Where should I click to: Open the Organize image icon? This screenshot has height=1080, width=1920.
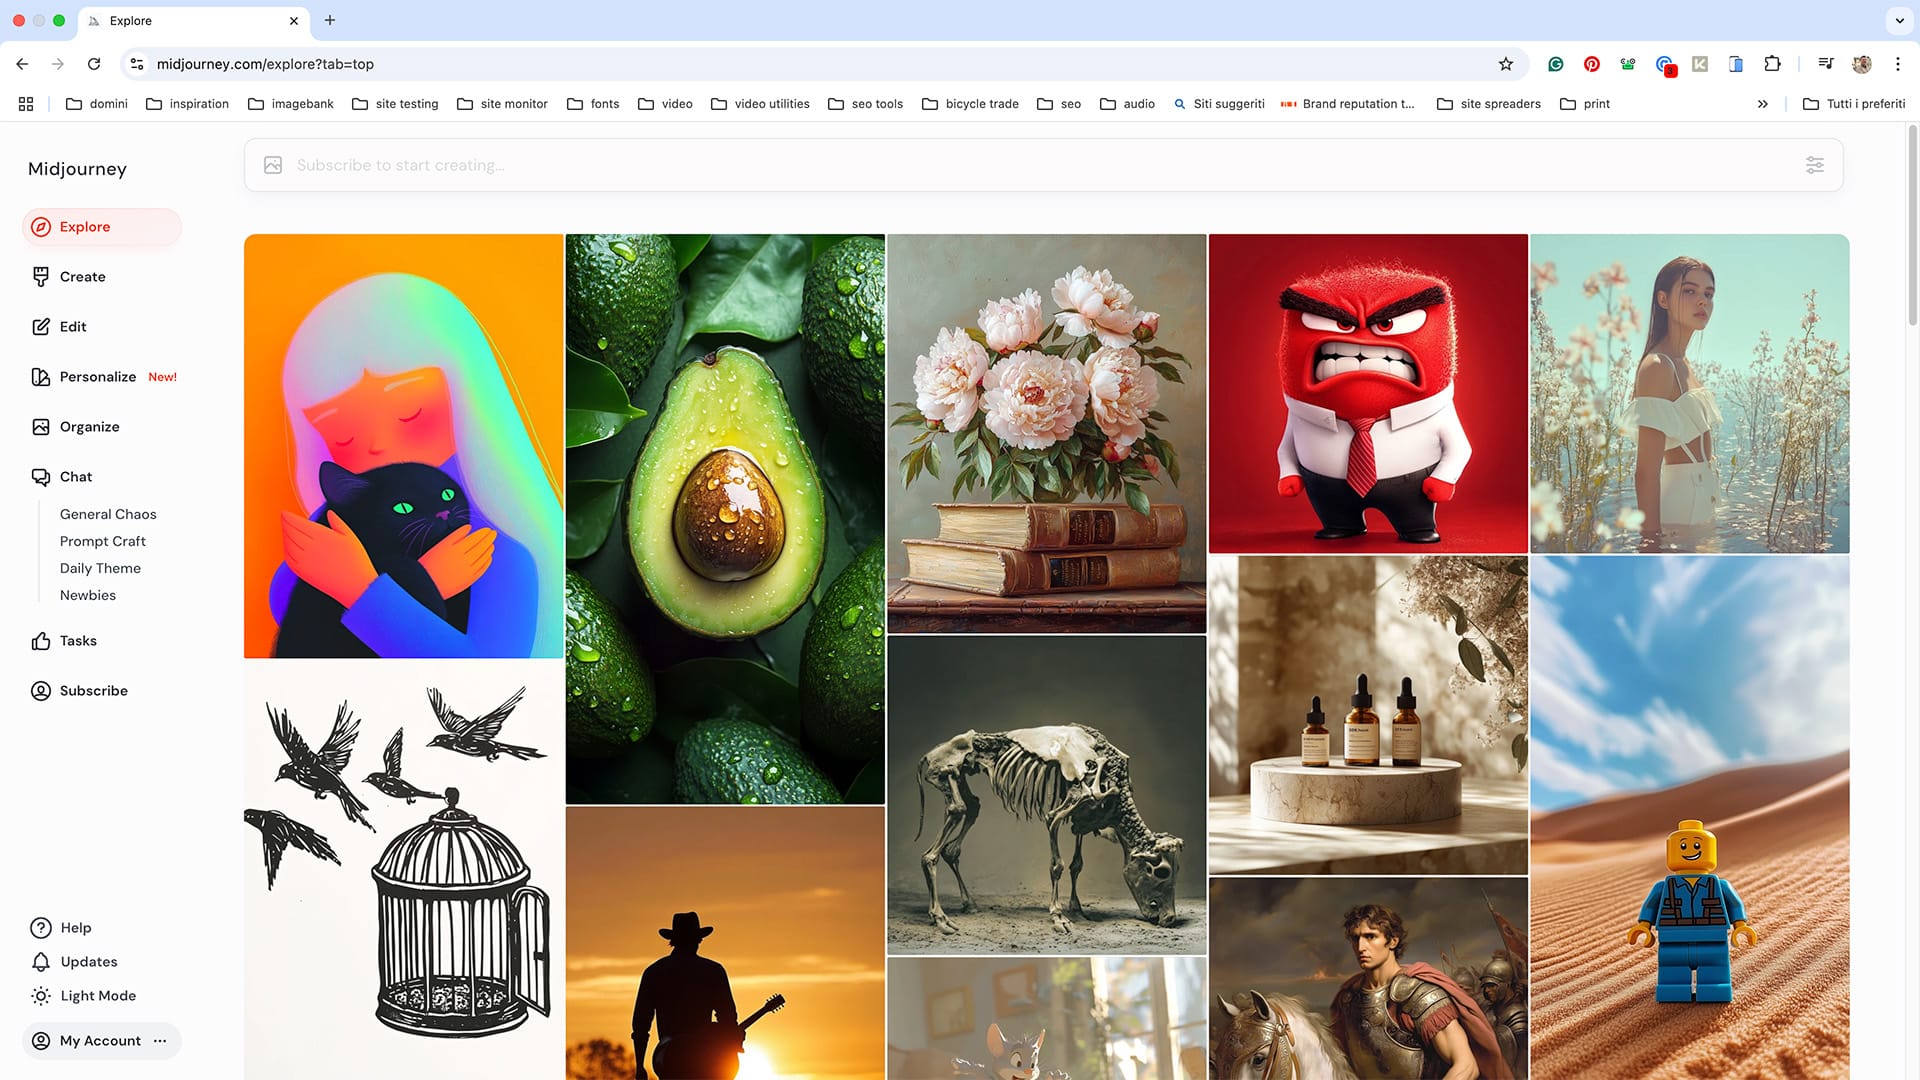tap(41, 427)
